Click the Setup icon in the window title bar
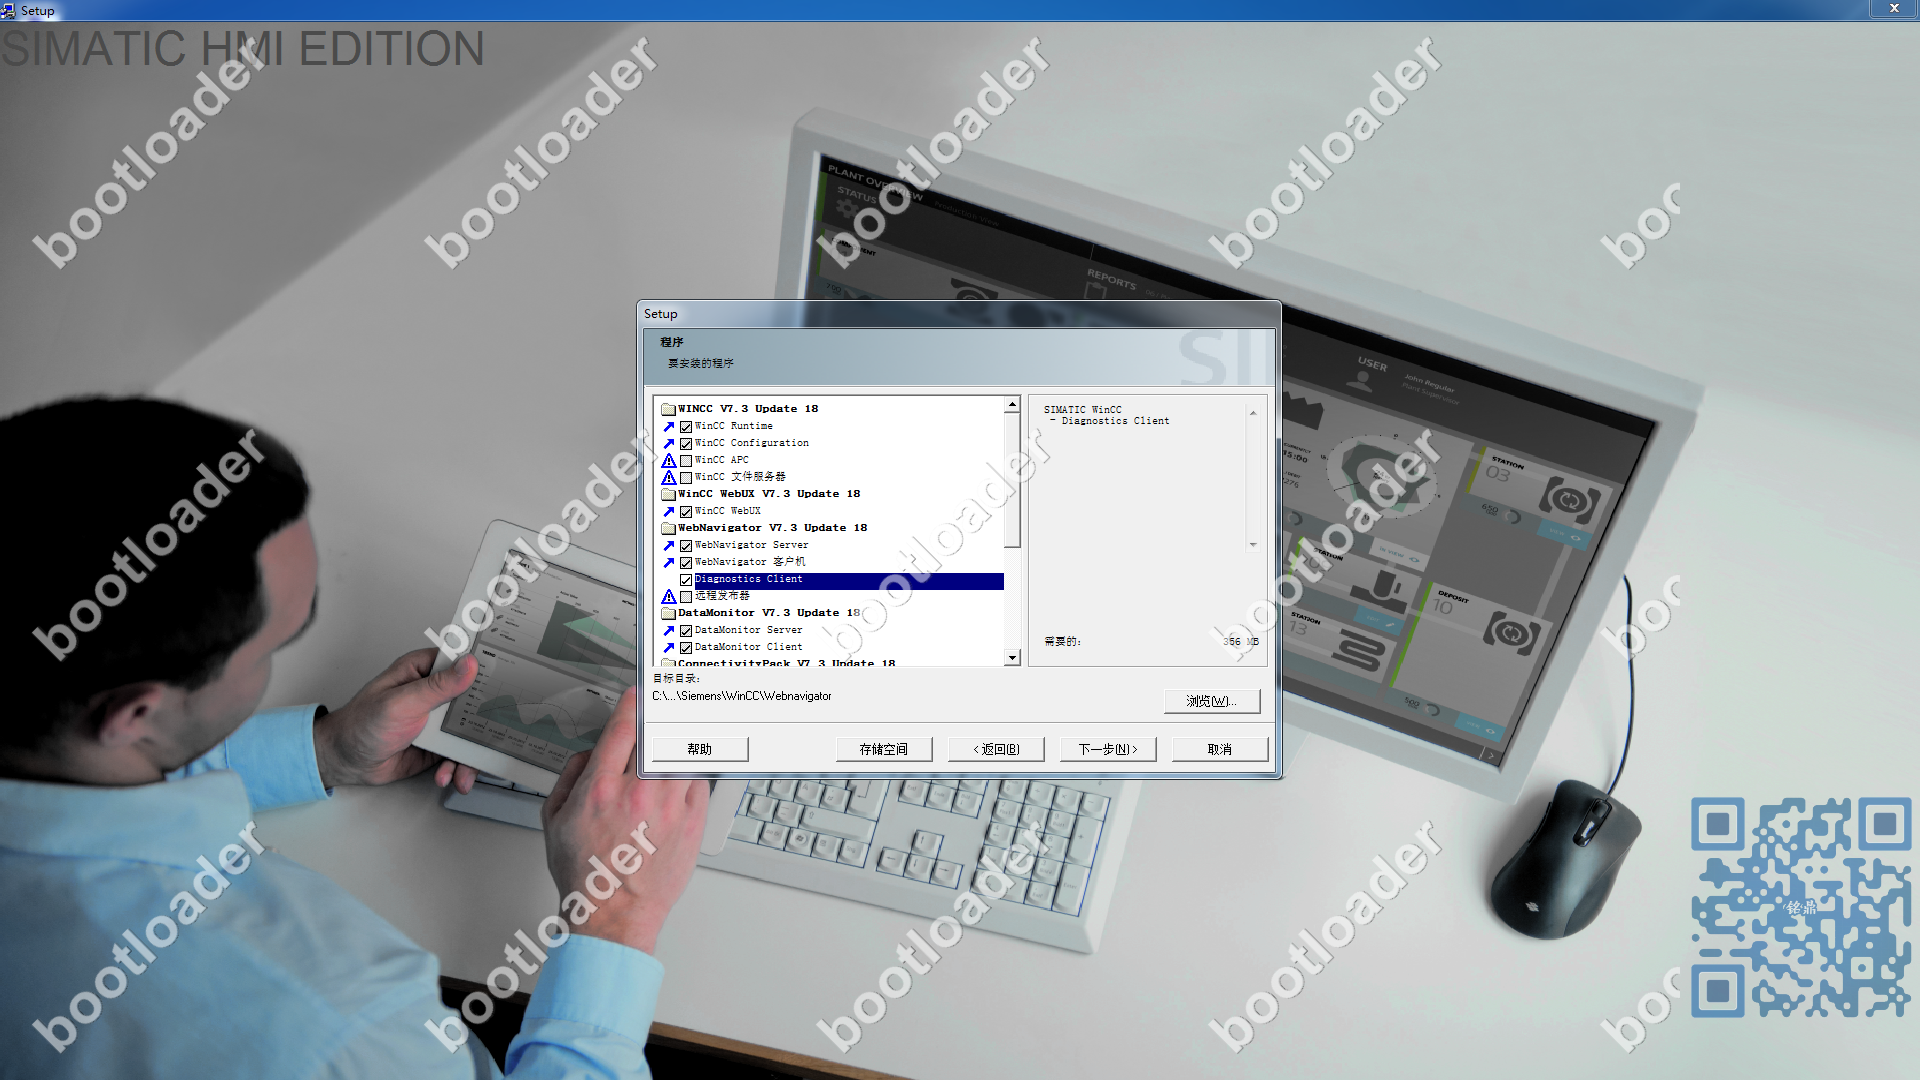The width and height of the screenshot is (1920, 1080). (8, 10)
